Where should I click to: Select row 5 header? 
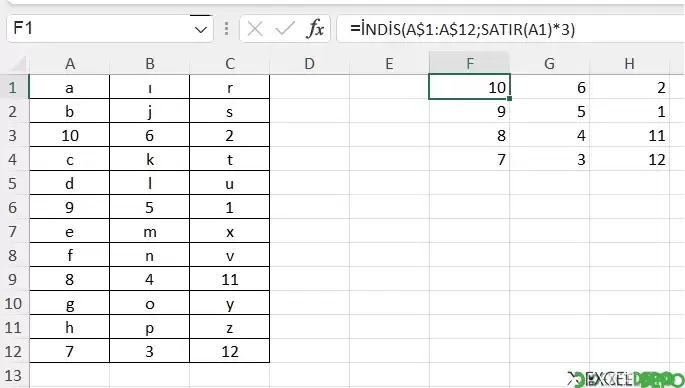point(13,183)
